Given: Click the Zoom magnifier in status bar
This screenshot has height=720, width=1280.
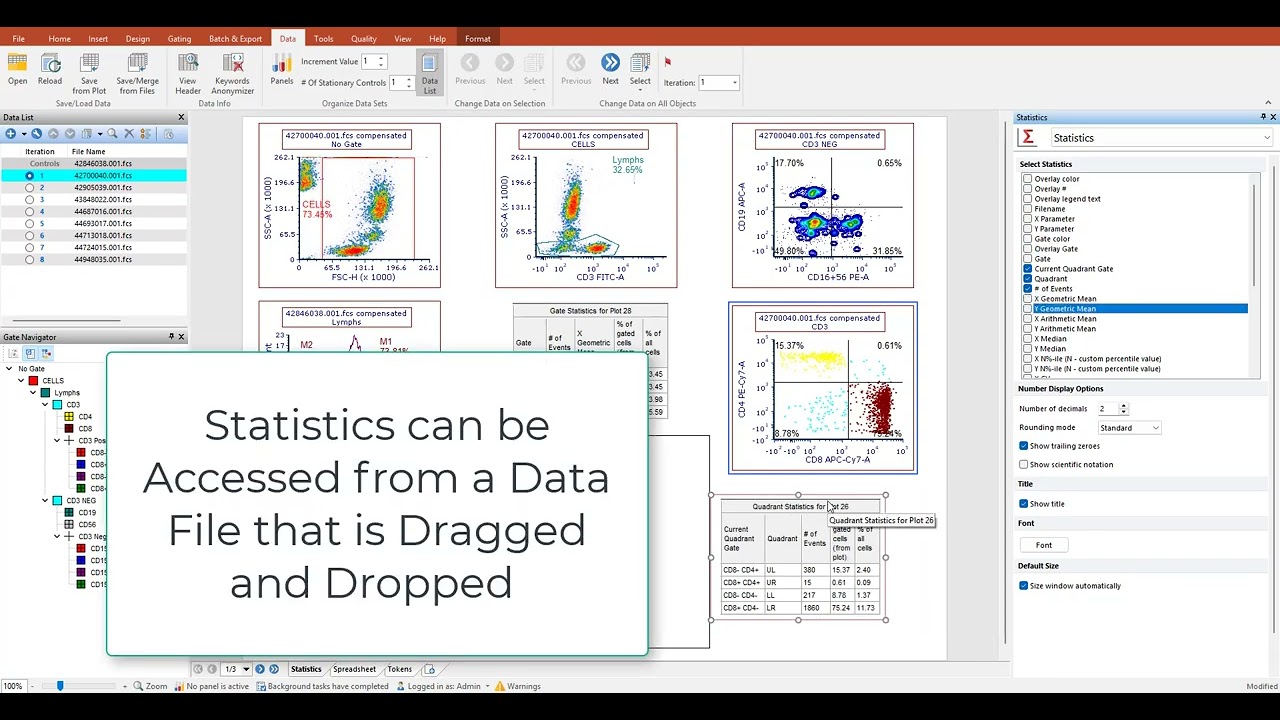Looking at the screenshot, I should click(x=138, y=686).
